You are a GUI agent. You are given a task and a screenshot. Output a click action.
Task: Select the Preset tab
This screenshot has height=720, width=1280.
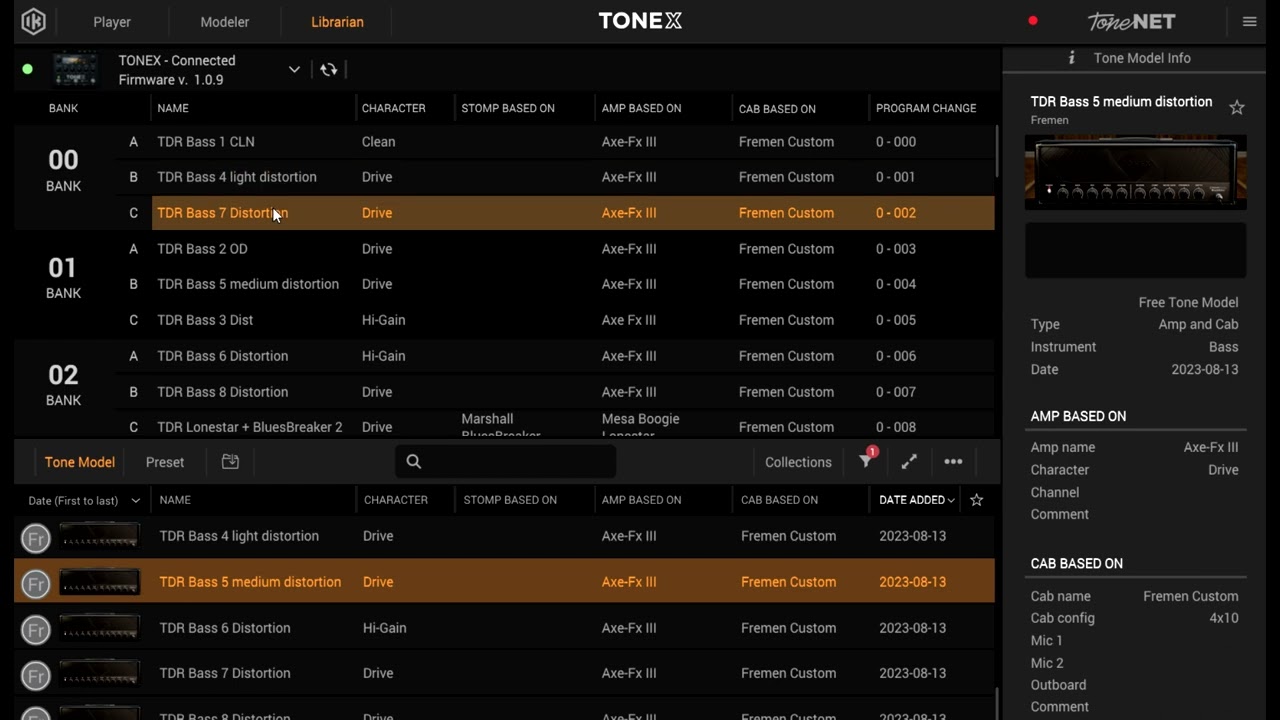165,462
